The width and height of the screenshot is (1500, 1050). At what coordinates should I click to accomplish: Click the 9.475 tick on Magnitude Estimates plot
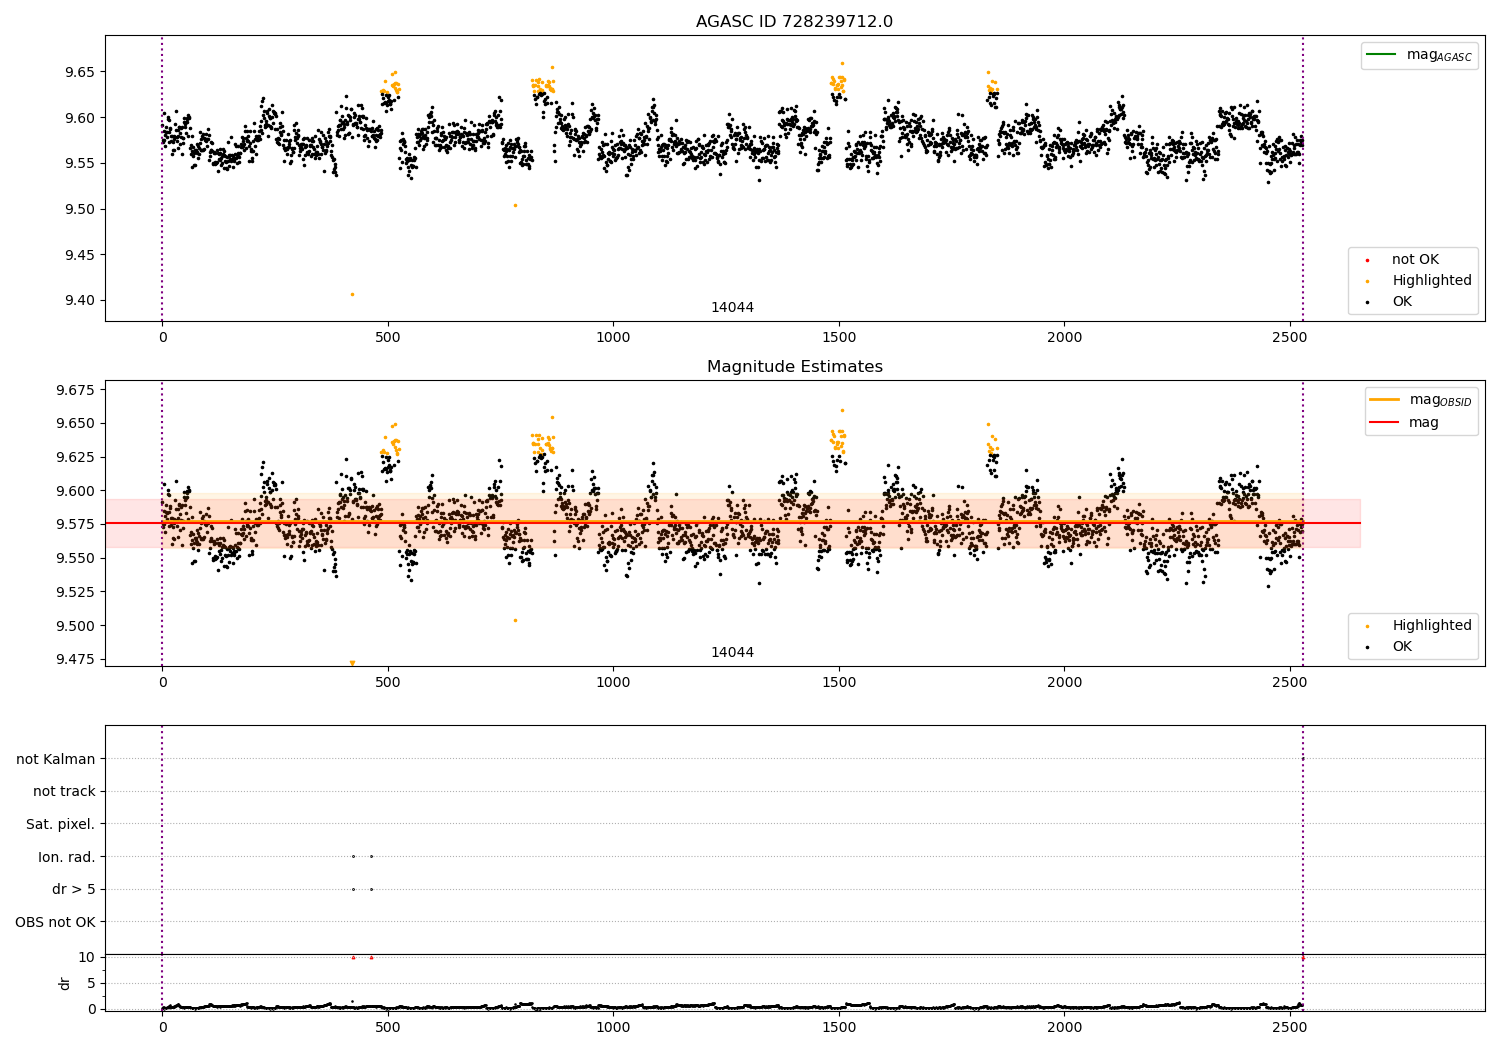[x=76, y=660]
